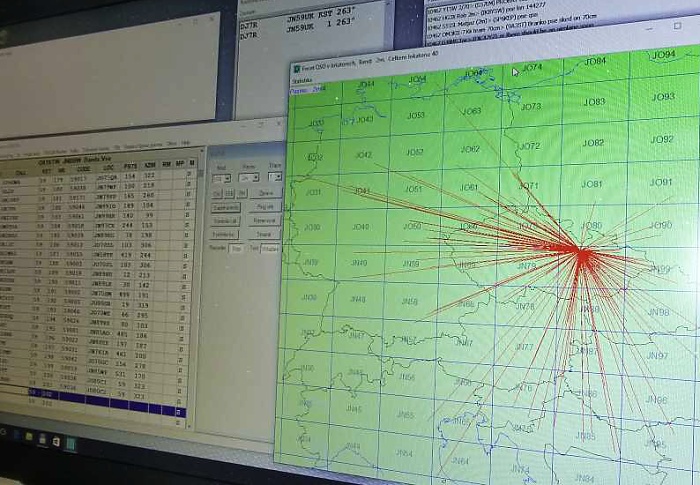Click the first input field in panel's bottom row
700x485 pixels.
coord(236,248)
